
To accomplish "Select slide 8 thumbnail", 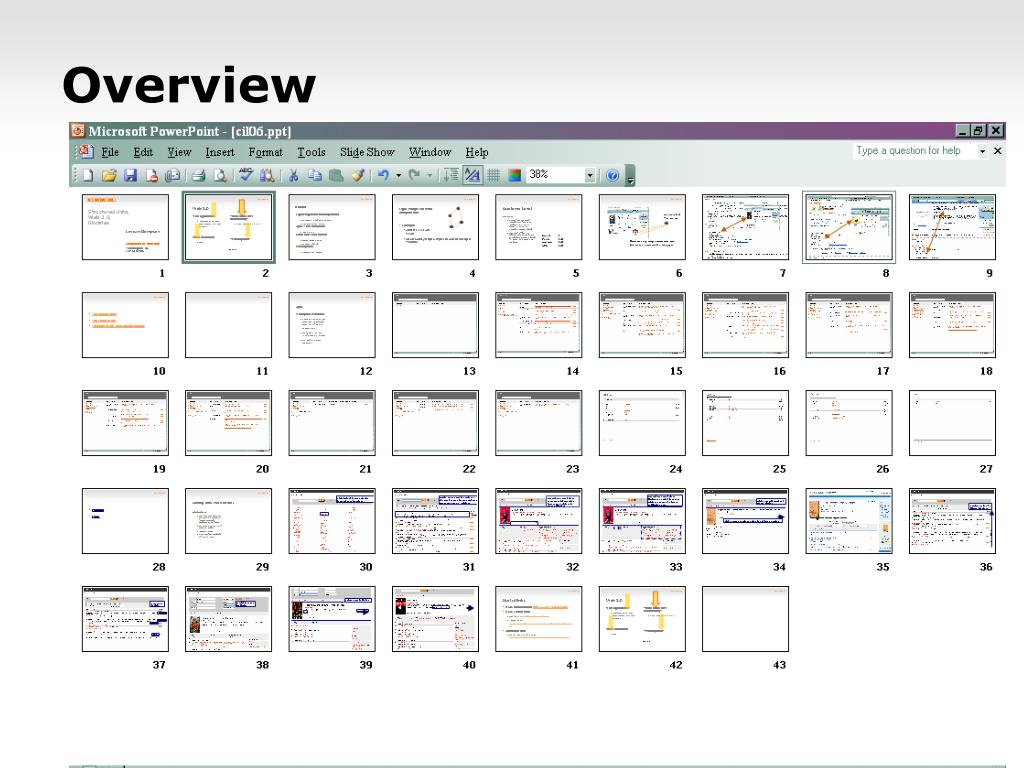I will (849, 227).
